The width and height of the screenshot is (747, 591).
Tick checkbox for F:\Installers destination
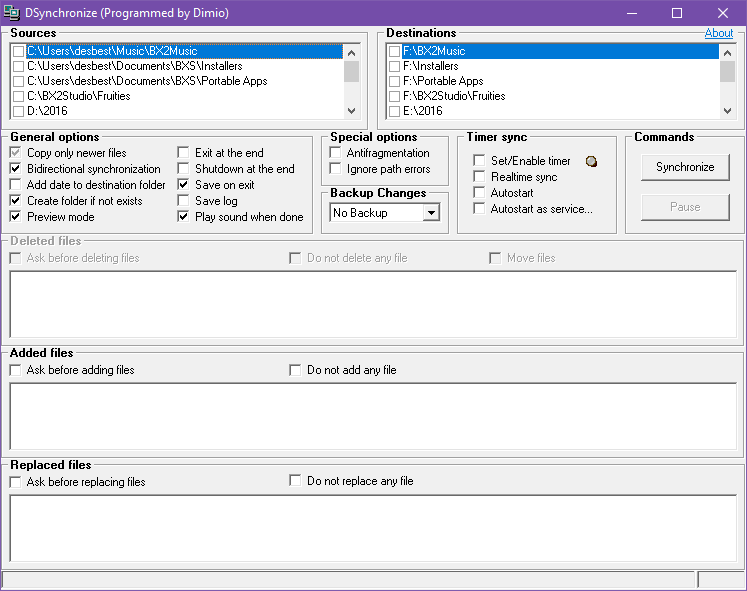click(394, 66)
